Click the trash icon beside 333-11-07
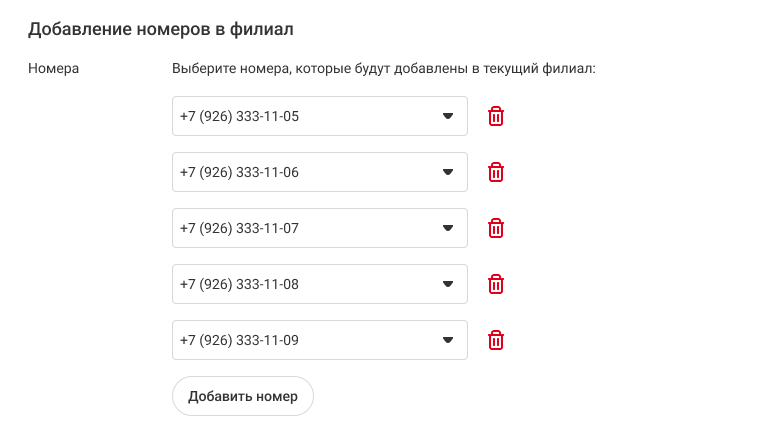The image size is (773, 426). click(x=495, y=228)
